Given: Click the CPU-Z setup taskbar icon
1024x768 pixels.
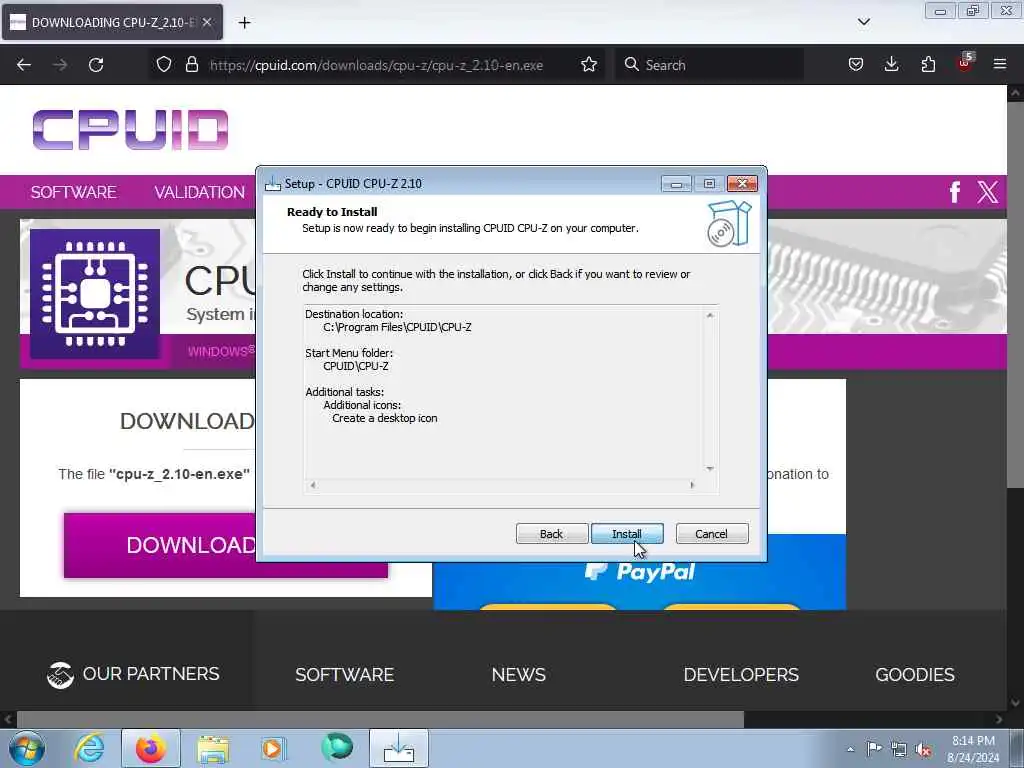Looking at the screenshot, I should click(x=399, y=748).
